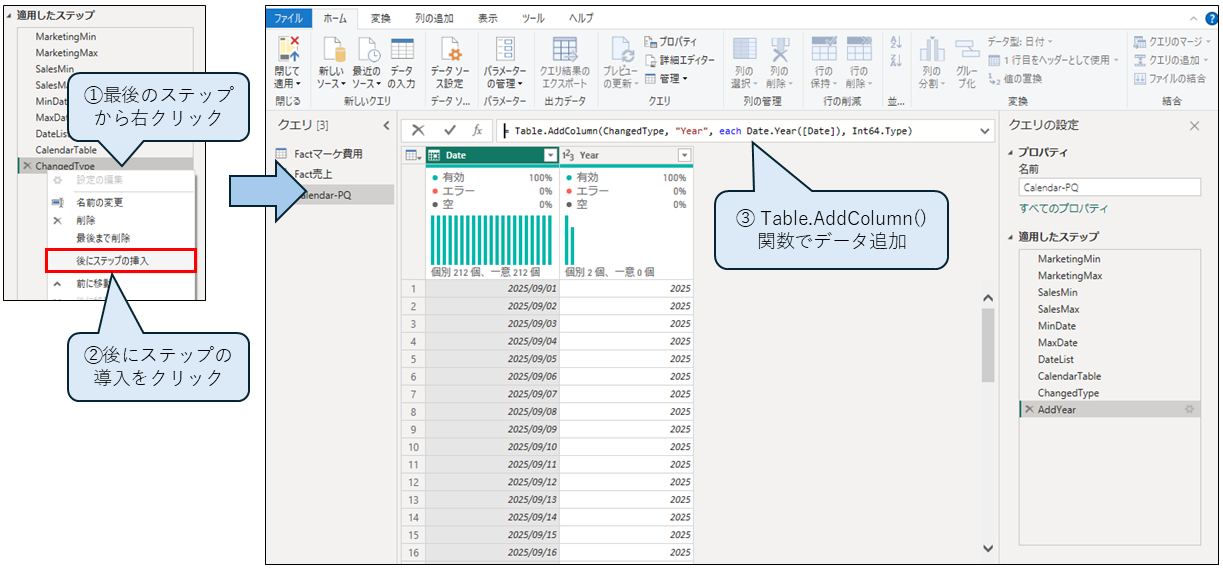Click the gear icon beside AddYear step
This screenshot has width=1223, height=568.
(x=1189, y=410)
